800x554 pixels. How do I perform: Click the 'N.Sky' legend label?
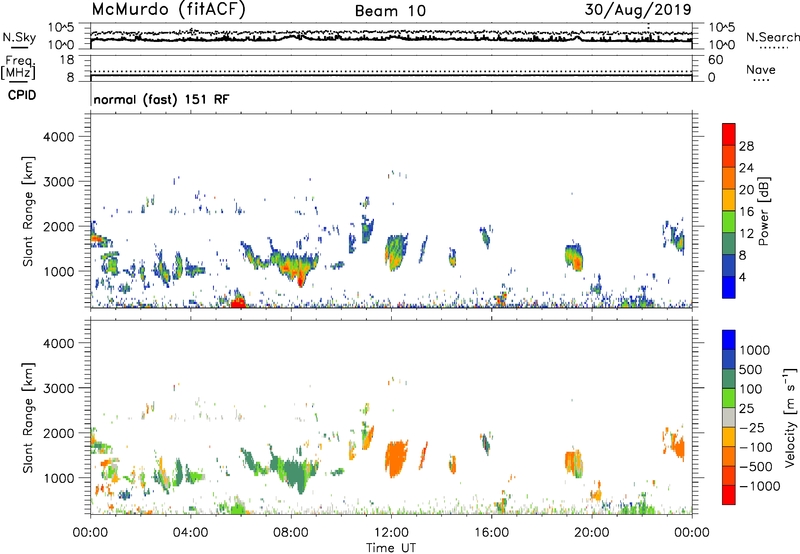click(x=19, y=37)
